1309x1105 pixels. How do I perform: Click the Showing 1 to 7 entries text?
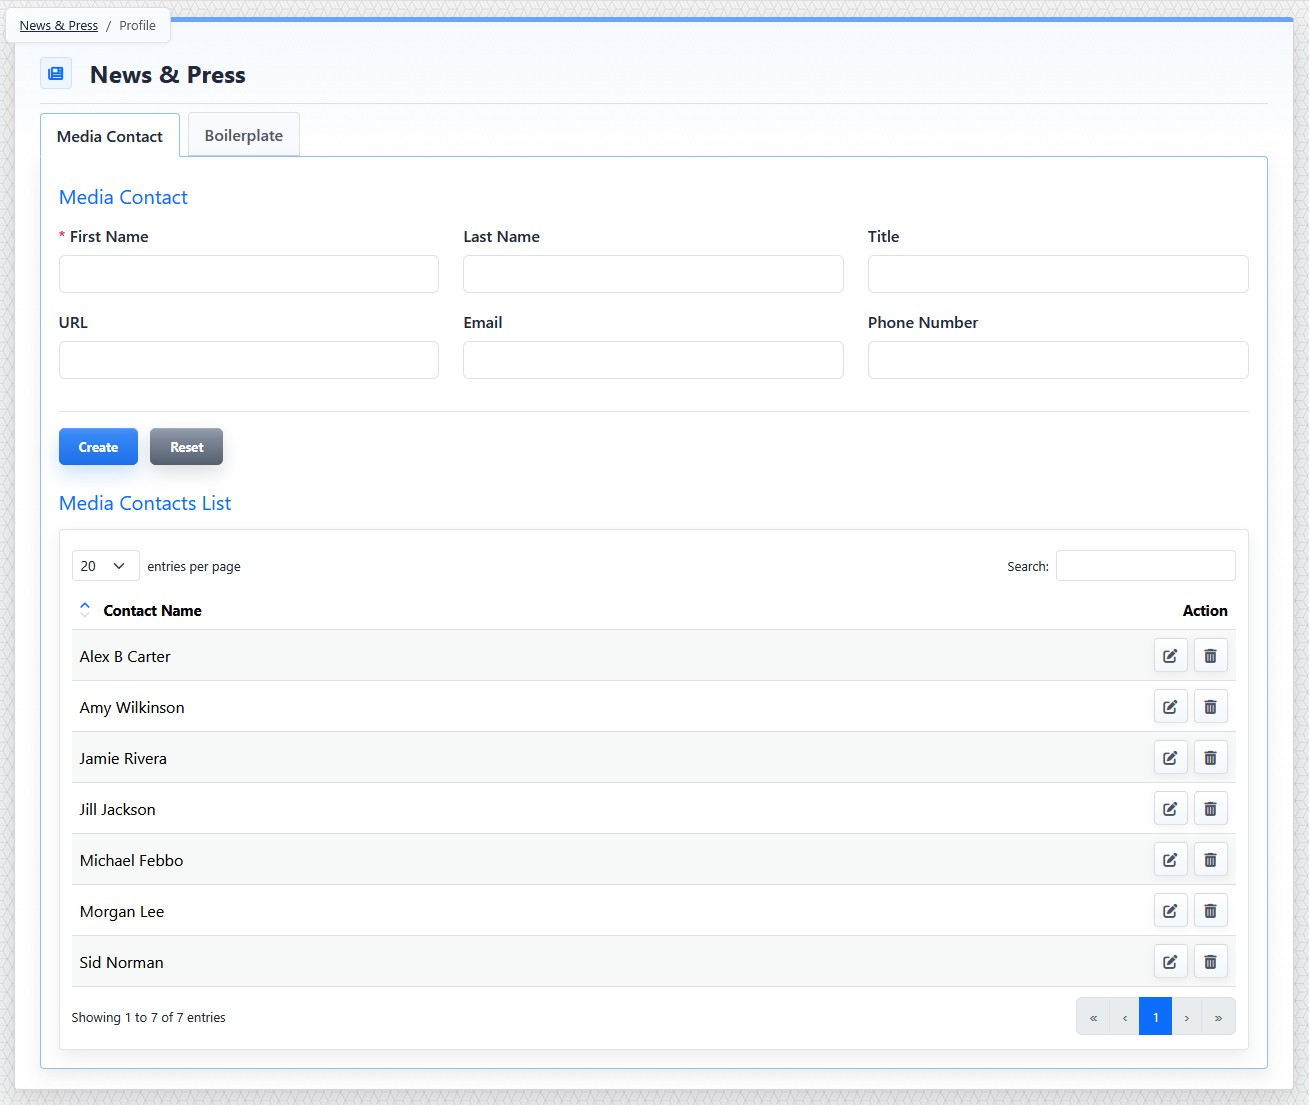point(148,1017)
